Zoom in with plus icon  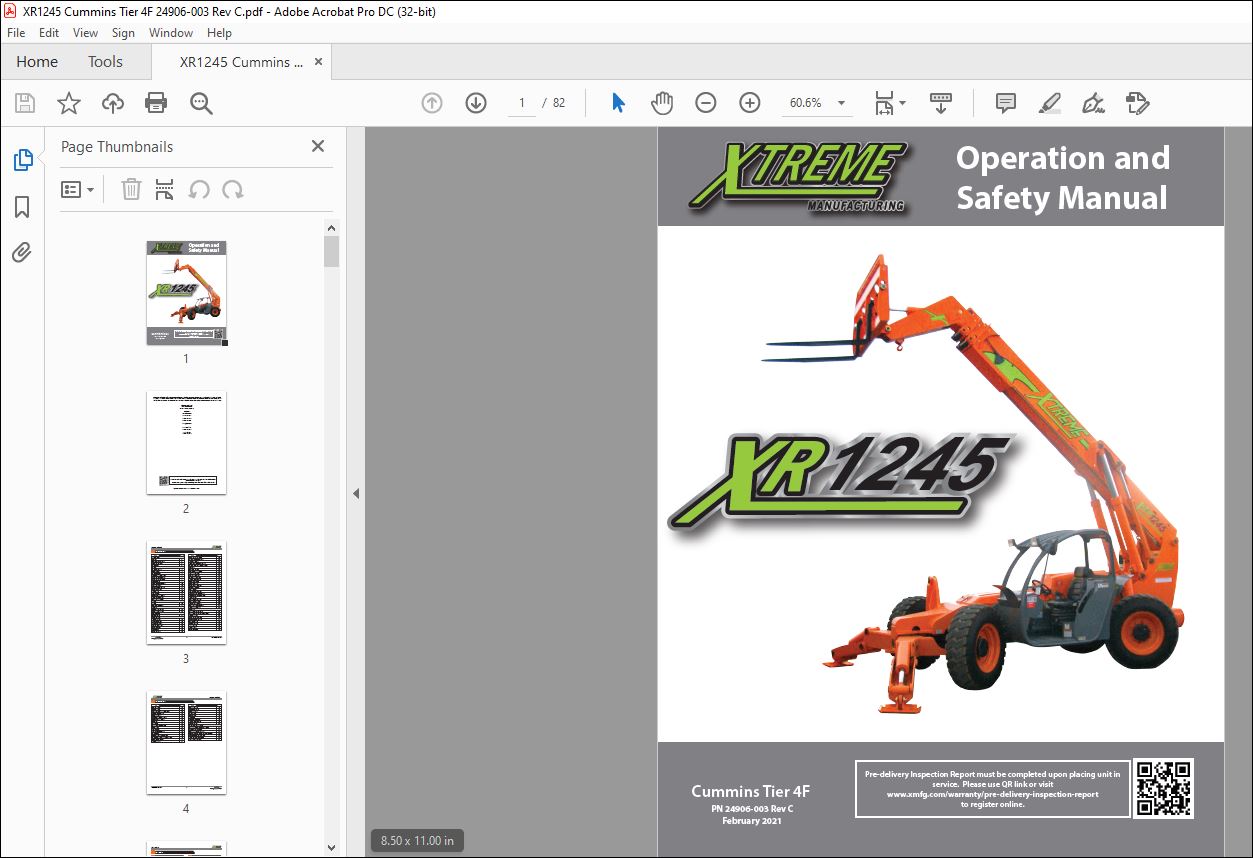pyautogui.click(x=750, y=103)
